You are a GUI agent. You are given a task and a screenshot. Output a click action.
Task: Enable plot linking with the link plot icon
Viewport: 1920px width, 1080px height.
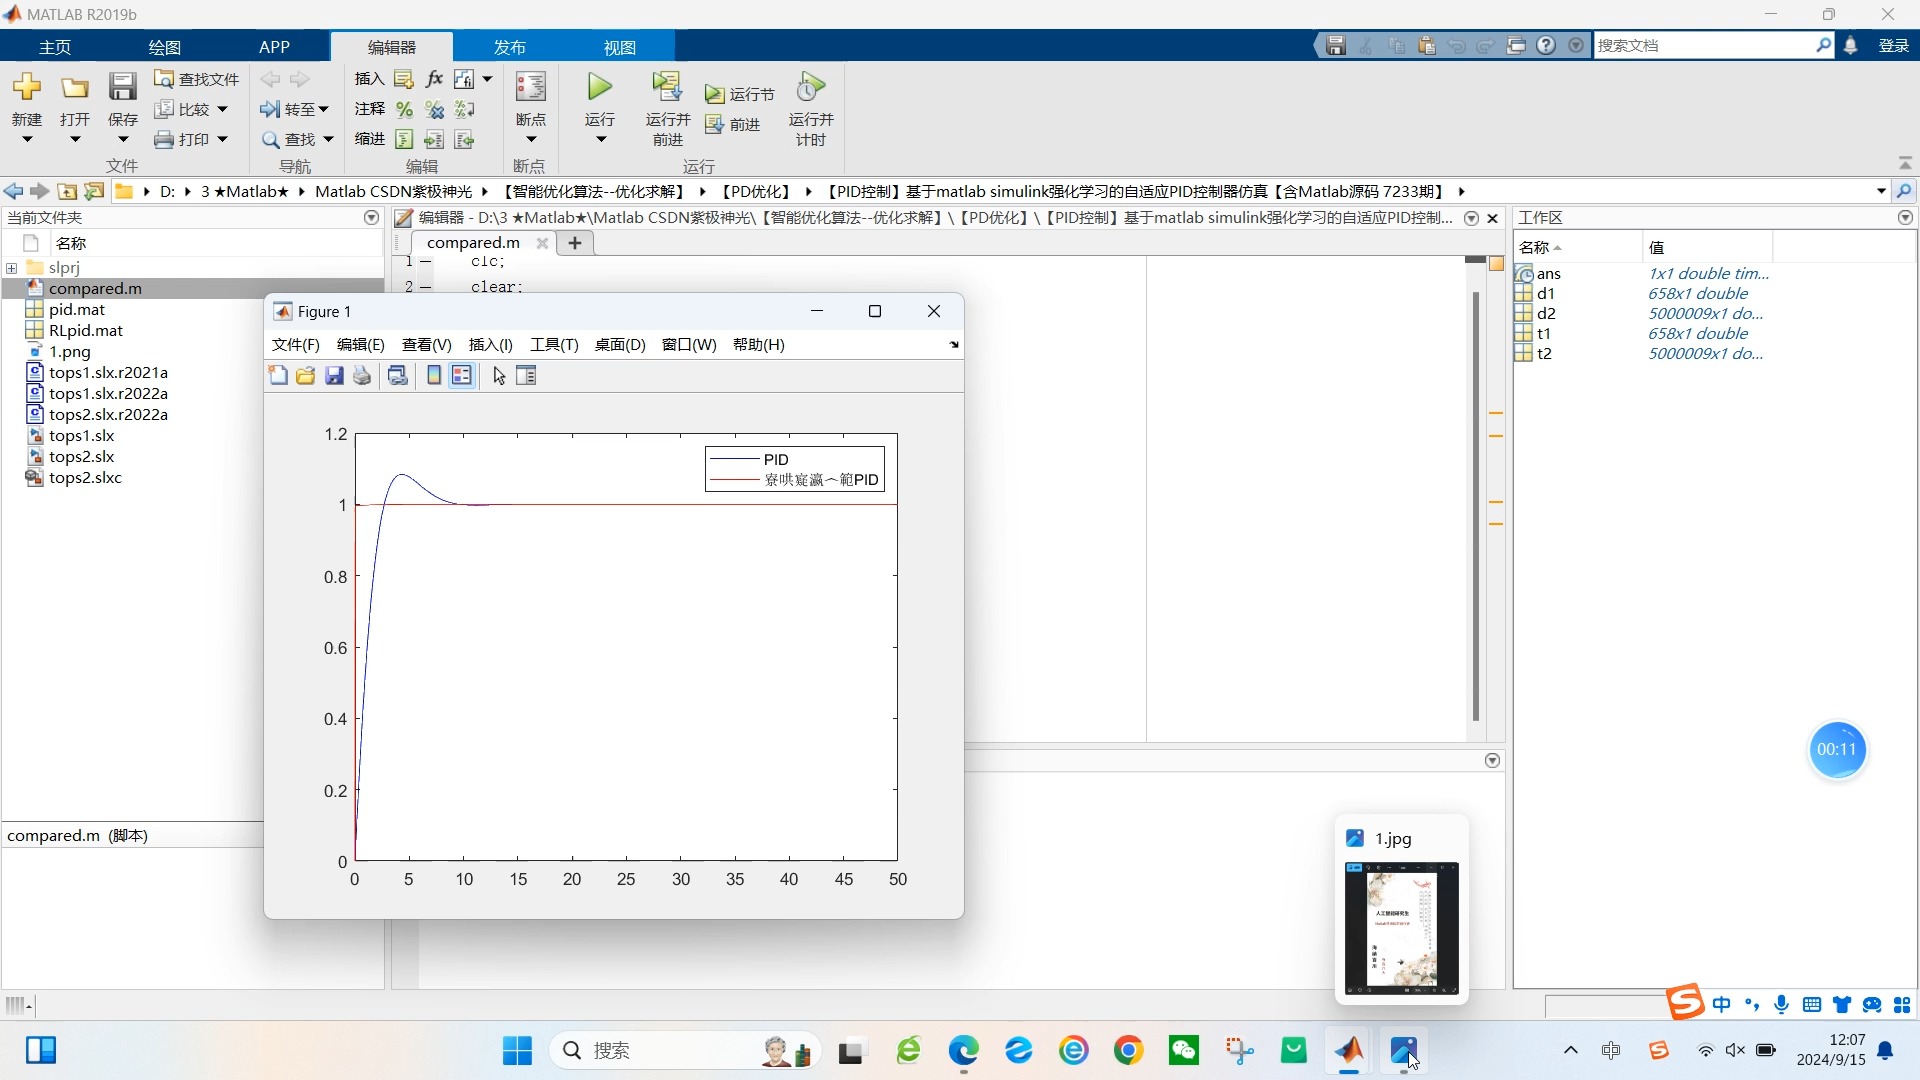pos(398,376)
